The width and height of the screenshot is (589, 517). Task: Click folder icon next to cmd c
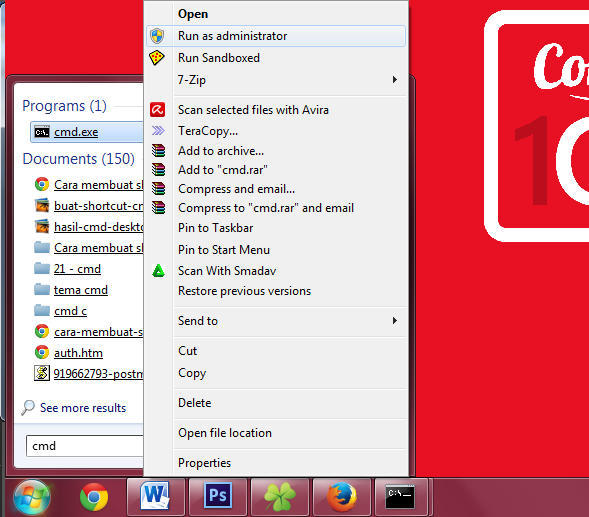coord(42,311)
